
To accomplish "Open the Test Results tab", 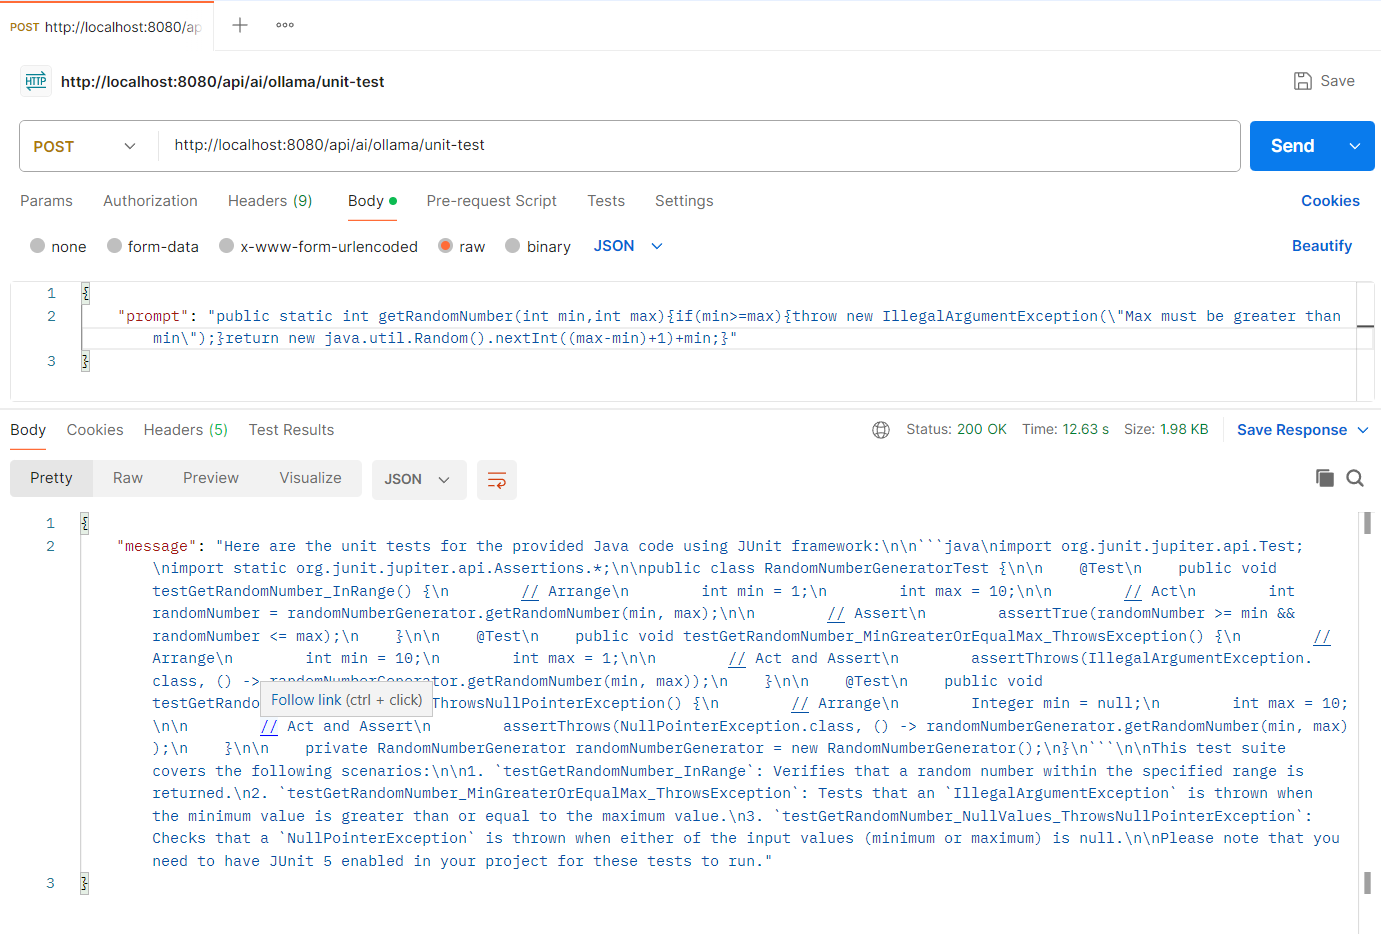I will (291, 429).
